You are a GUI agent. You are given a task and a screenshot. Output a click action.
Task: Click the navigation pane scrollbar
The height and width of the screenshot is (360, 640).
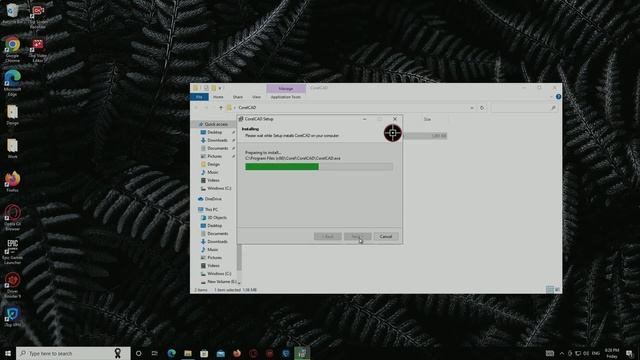click(239, 257)
